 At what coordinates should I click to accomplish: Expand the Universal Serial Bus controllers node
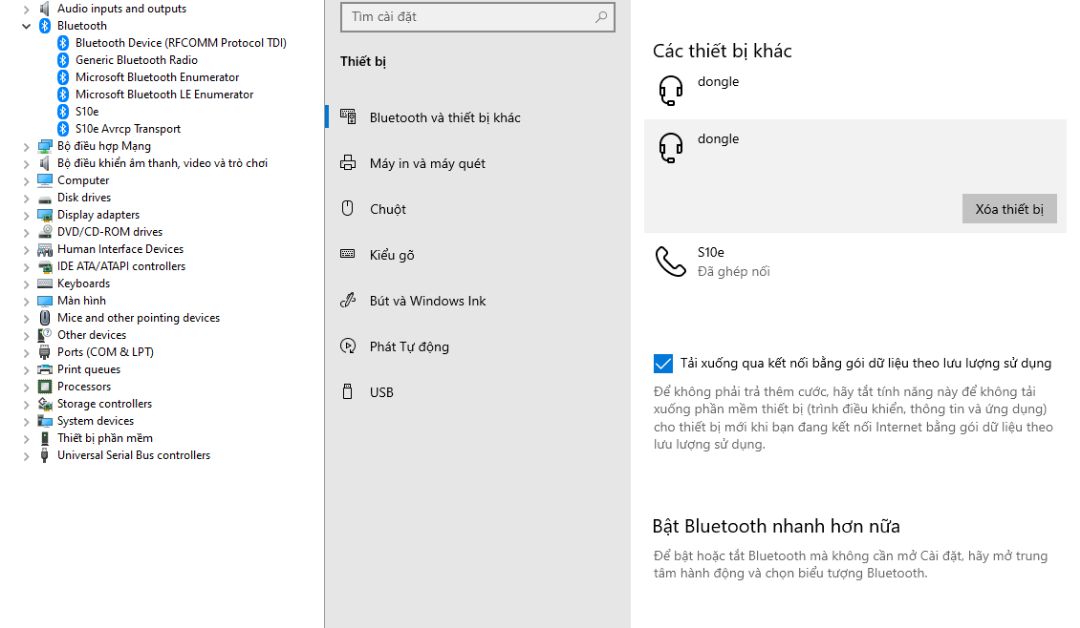point(27,456)
